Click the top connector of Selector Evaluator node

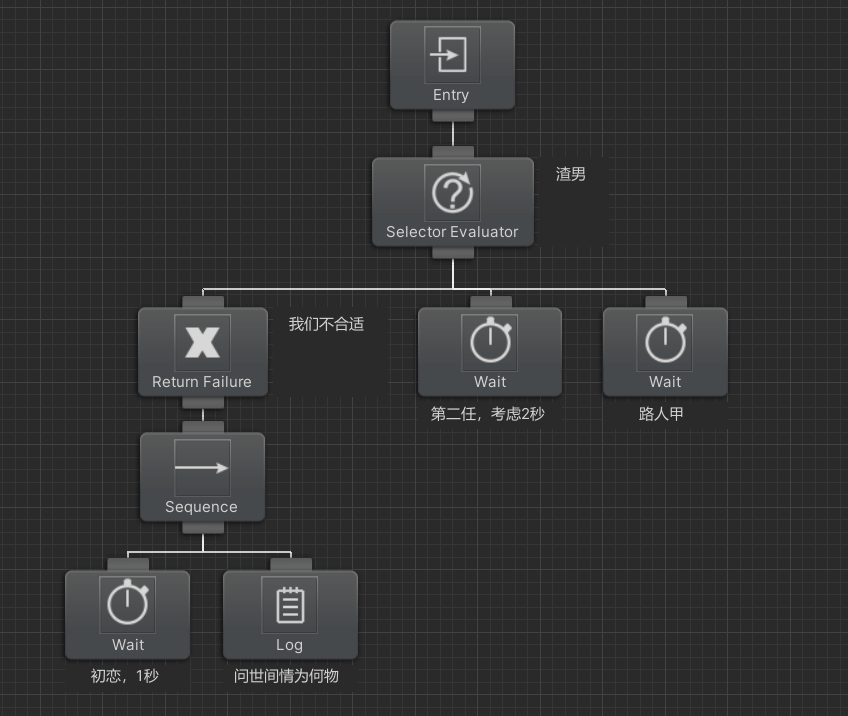(x=452, y=152)
